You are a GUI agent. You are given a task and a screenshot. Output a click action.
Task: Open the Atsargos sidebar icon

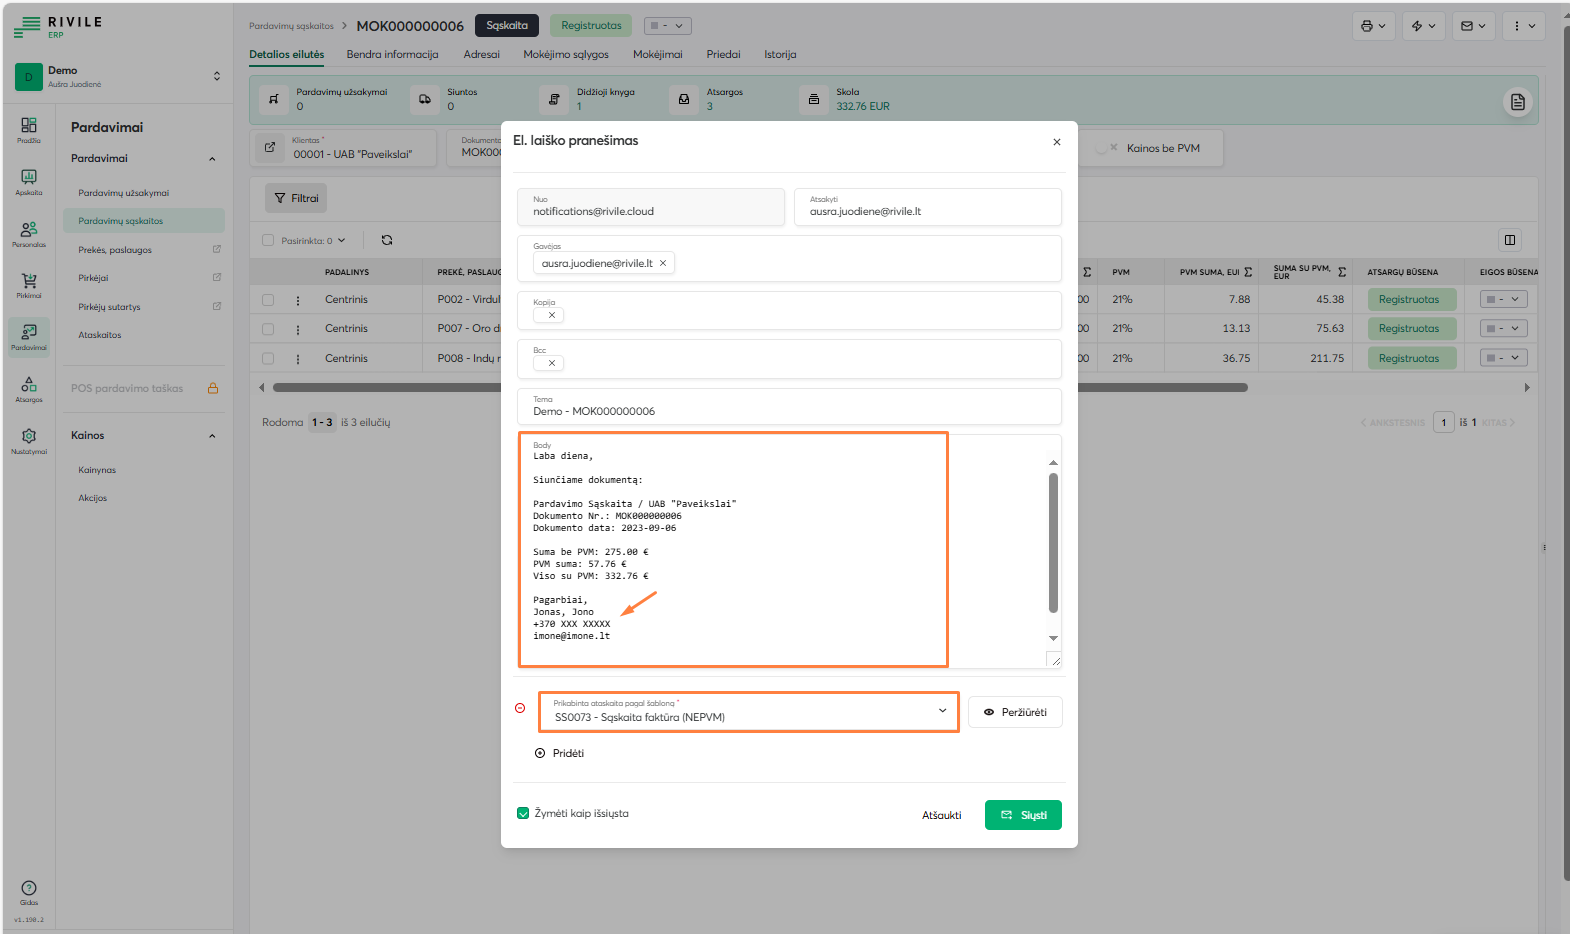(x=29, y=388)
